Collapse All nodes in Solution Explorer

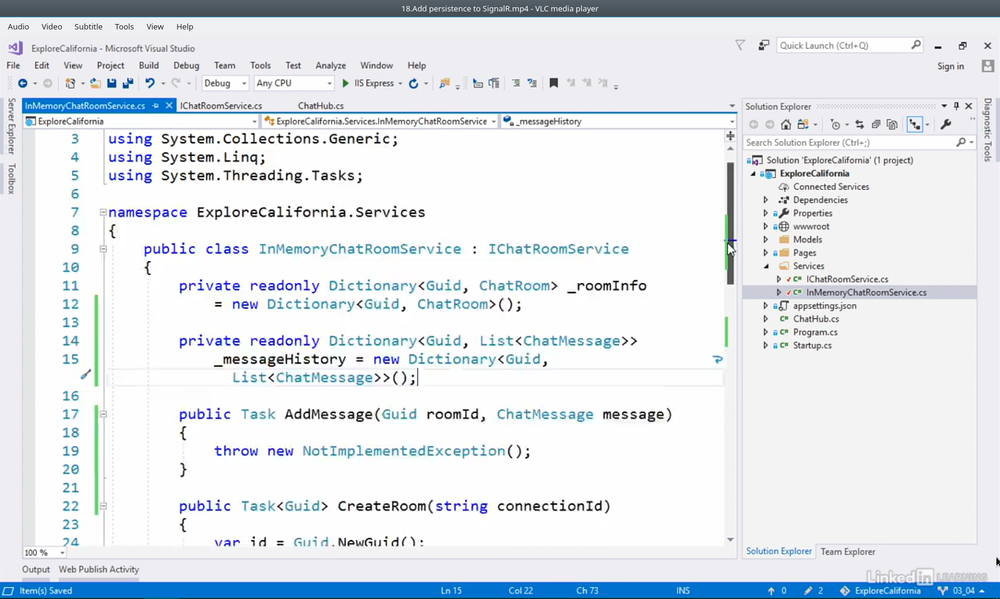pyautogui.click(x=876, y=124)
